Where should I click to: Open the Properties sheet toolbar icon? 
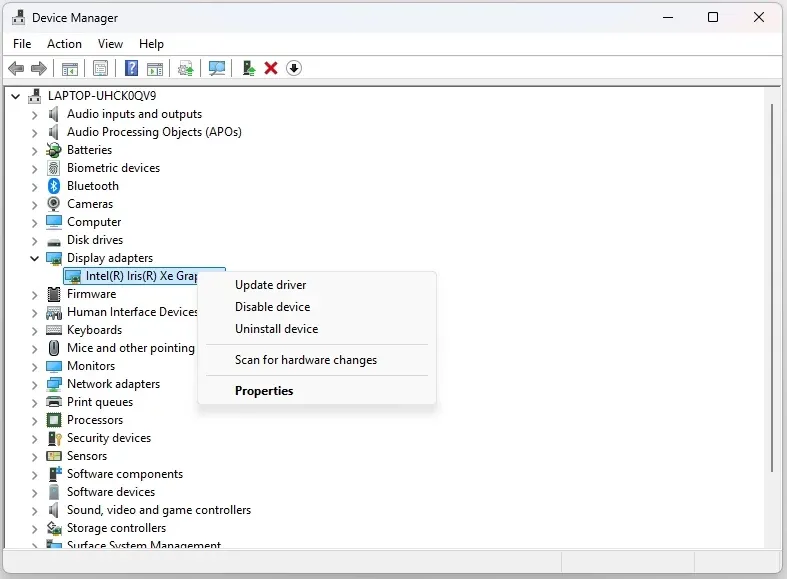[x=100, y=68]
